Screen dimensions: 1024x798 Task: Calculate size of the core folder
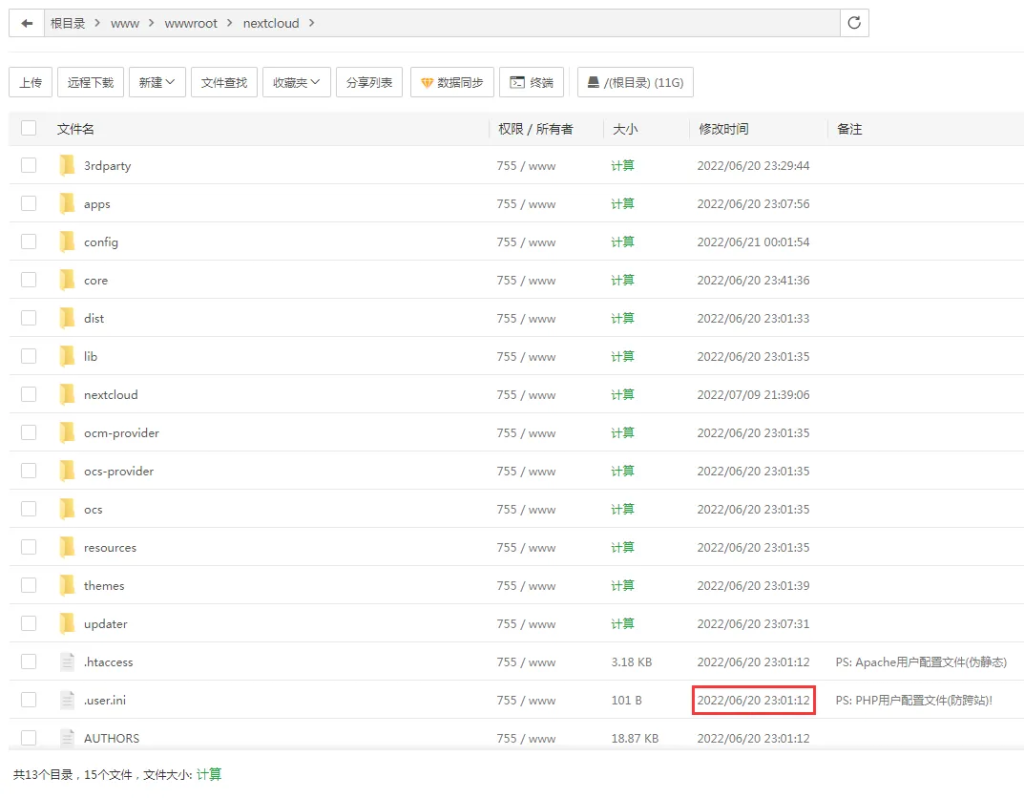tap(622, 280)
